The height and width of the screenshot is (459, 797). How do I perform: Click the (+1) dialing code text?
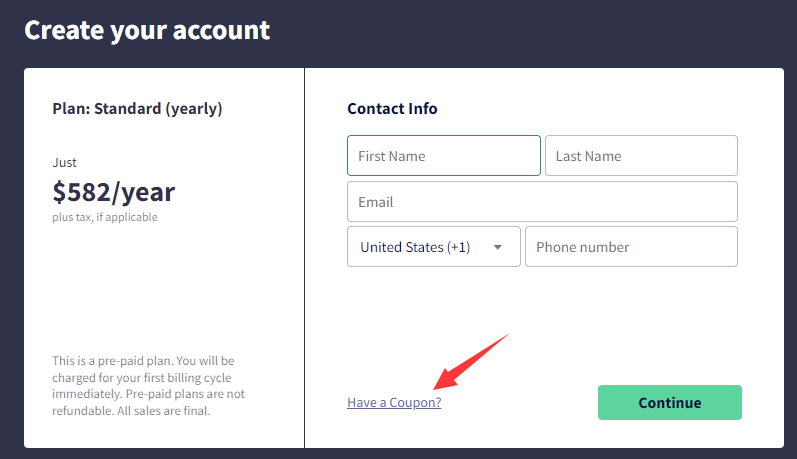458,247
